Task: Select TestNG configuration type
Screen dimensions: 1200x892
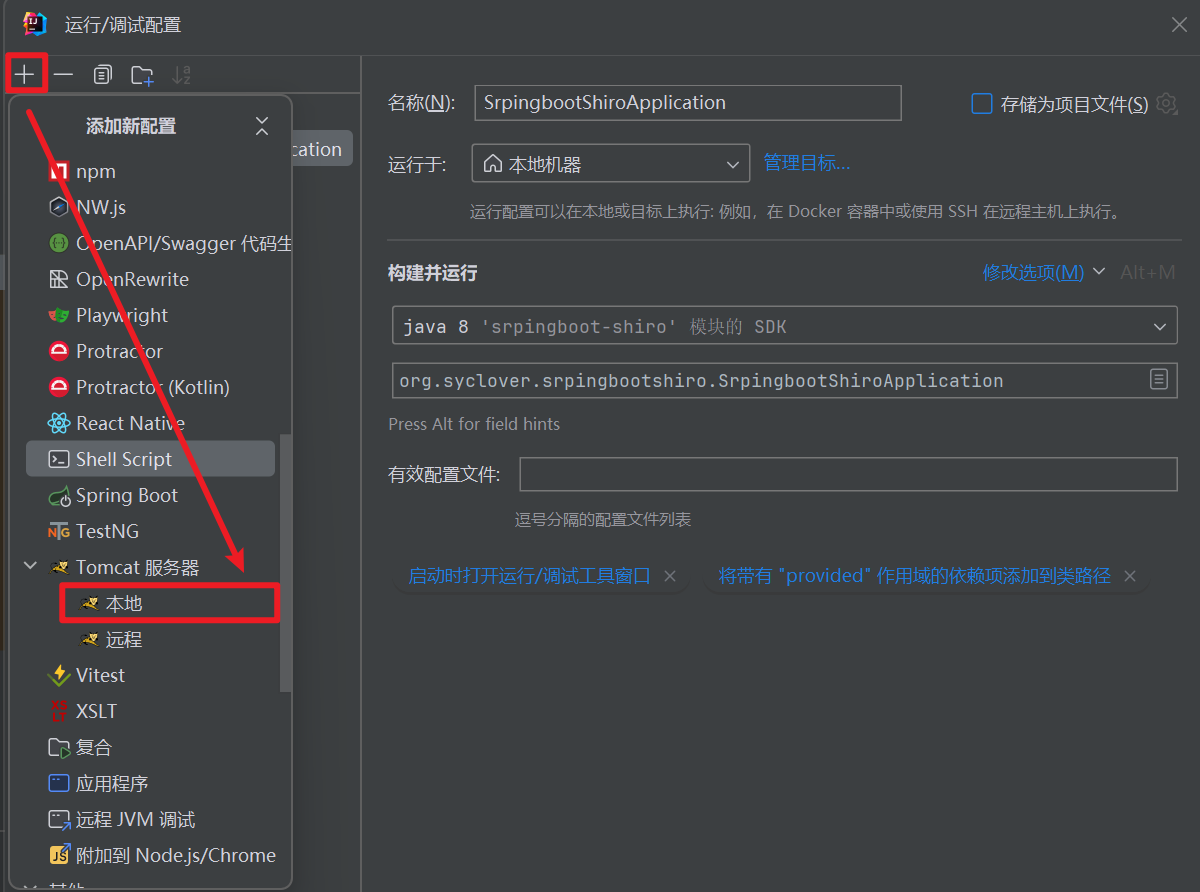Action: tap(150, 531)
